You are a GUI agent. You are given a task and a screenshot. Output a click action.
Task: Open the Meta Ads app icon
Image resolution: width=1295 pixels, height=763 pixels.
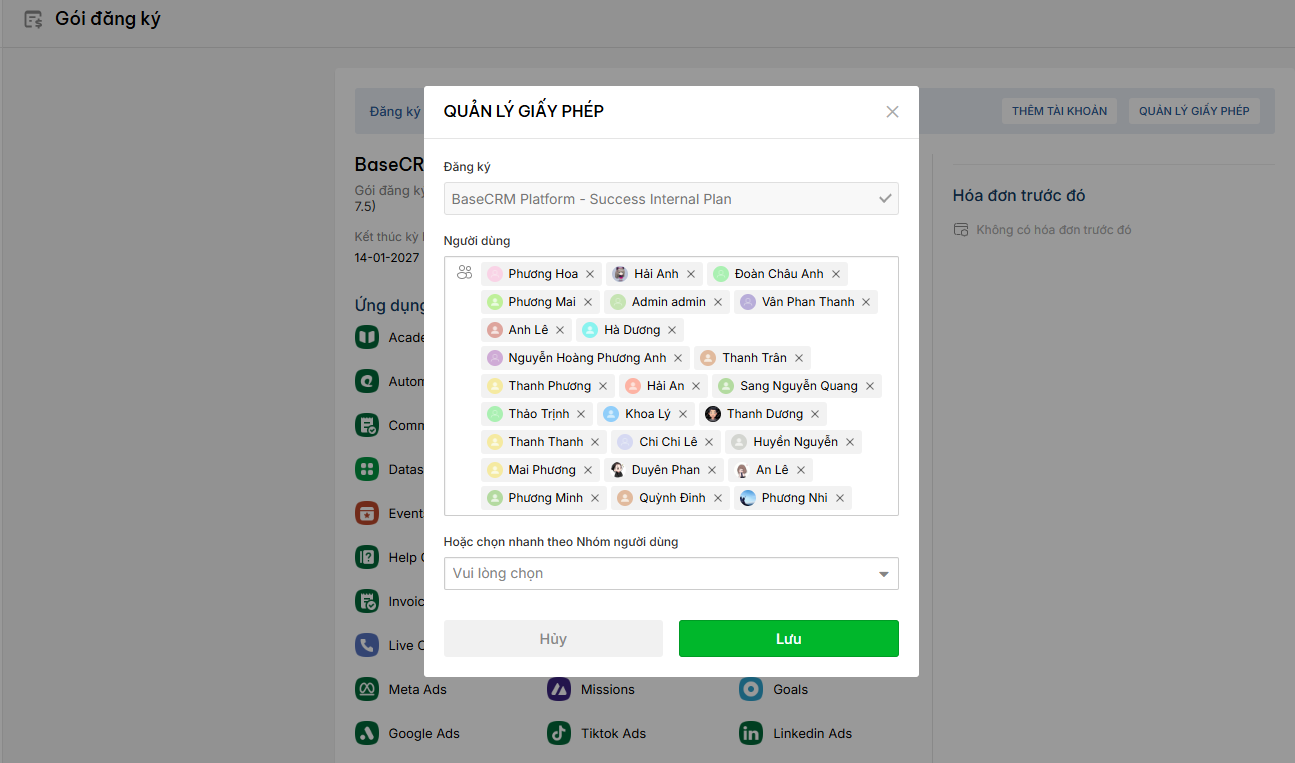pyautogui.click(x=367, y=689)
